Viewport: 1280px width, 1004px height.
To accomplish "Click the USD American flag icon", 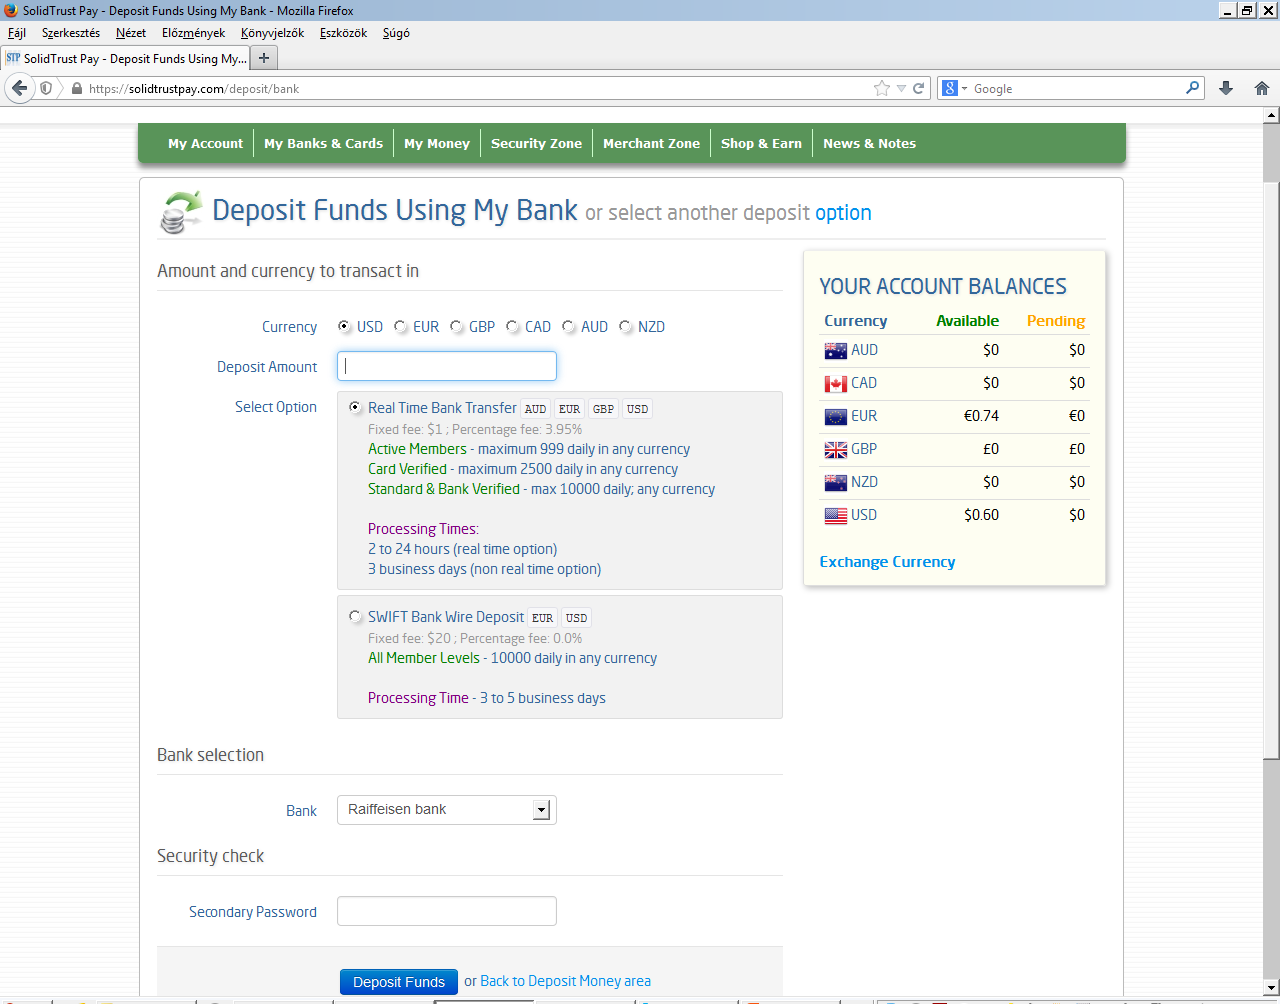I will click(835, 515).
